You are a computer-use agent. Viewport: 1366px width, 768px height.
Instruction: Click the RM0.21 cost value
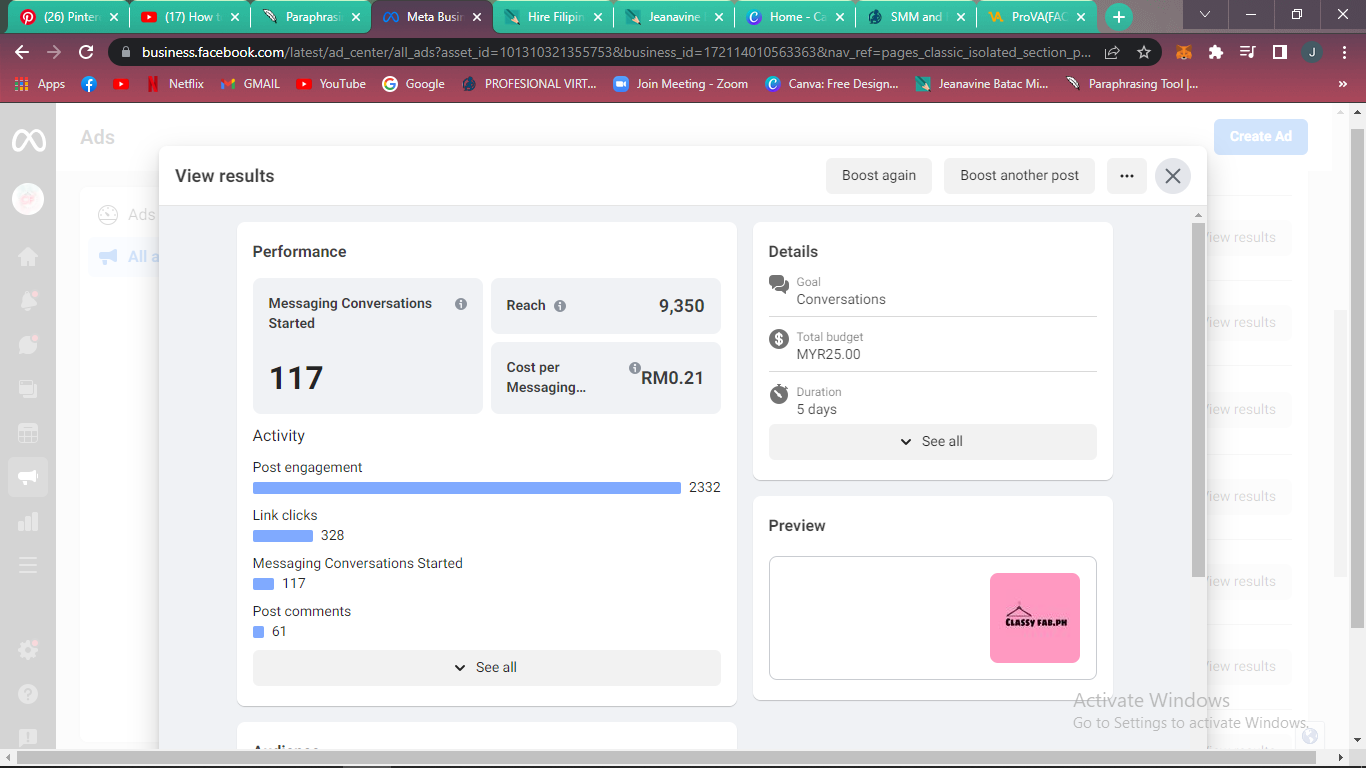pos(672,378)
